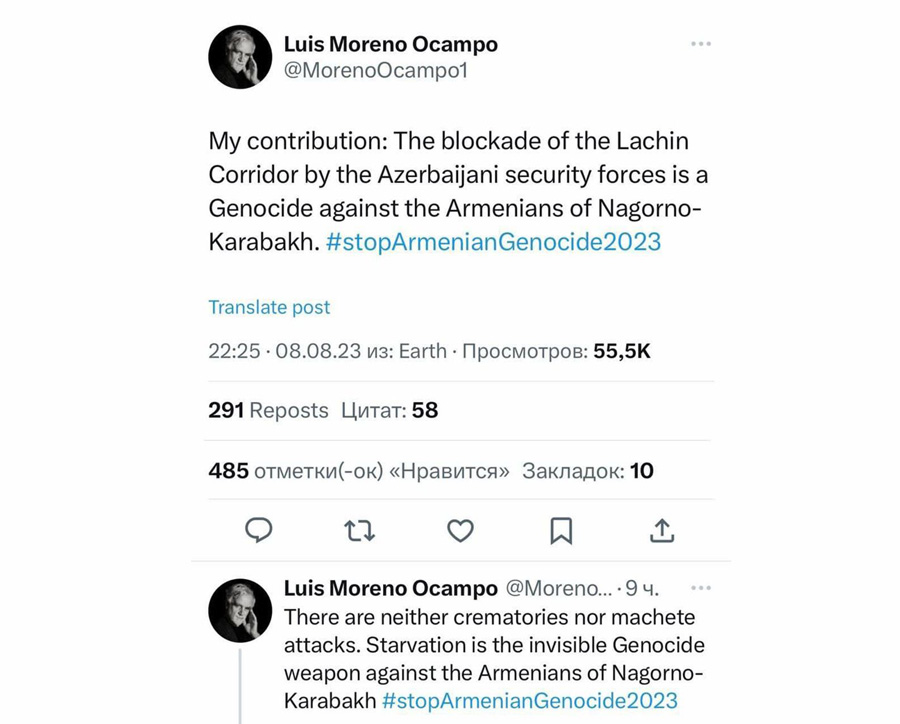Open the #stopArmenianGenocide2023 hashtag in main post
The image size is (900, 724).
point(493,242)
